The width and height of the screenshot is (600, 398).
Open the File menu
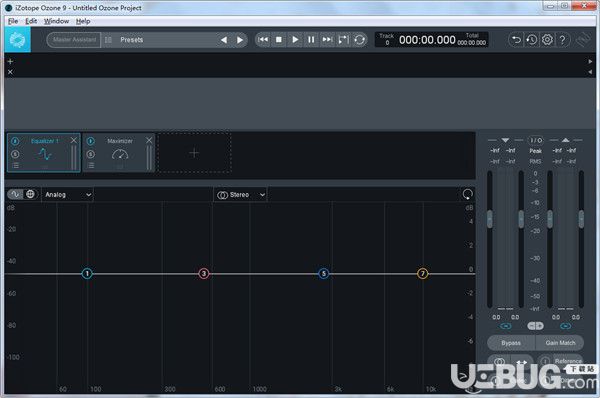[x=13, y=21]
